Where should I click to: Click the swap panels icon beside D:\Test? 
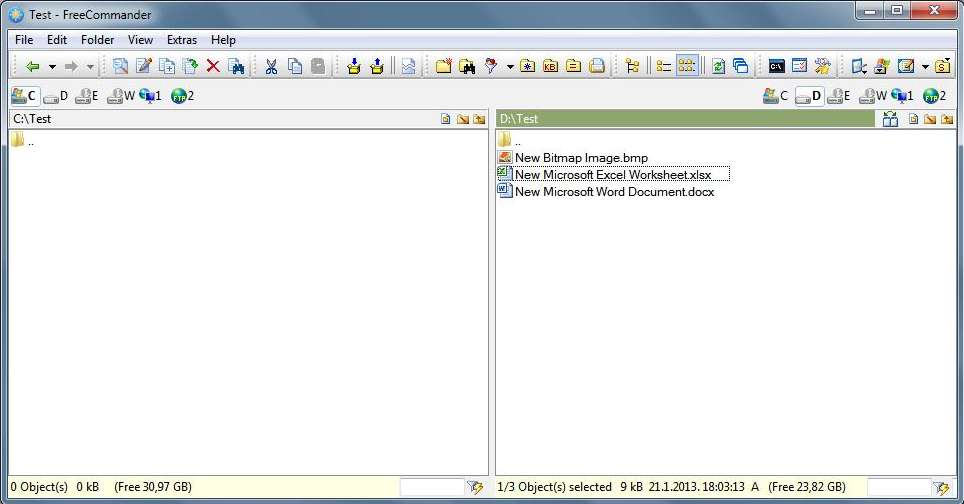tap(890, 119)
